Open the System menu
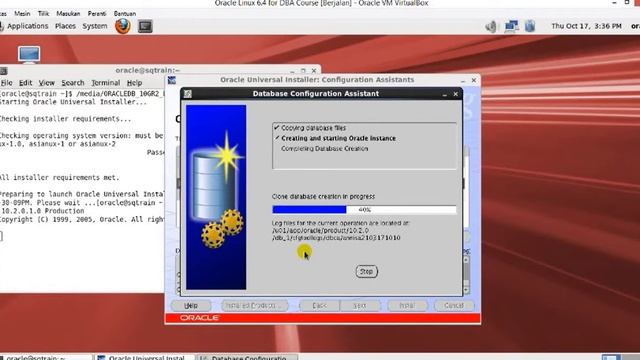Image resolution: width=640 pixels, height=360 pixels. tap(95, 26)
